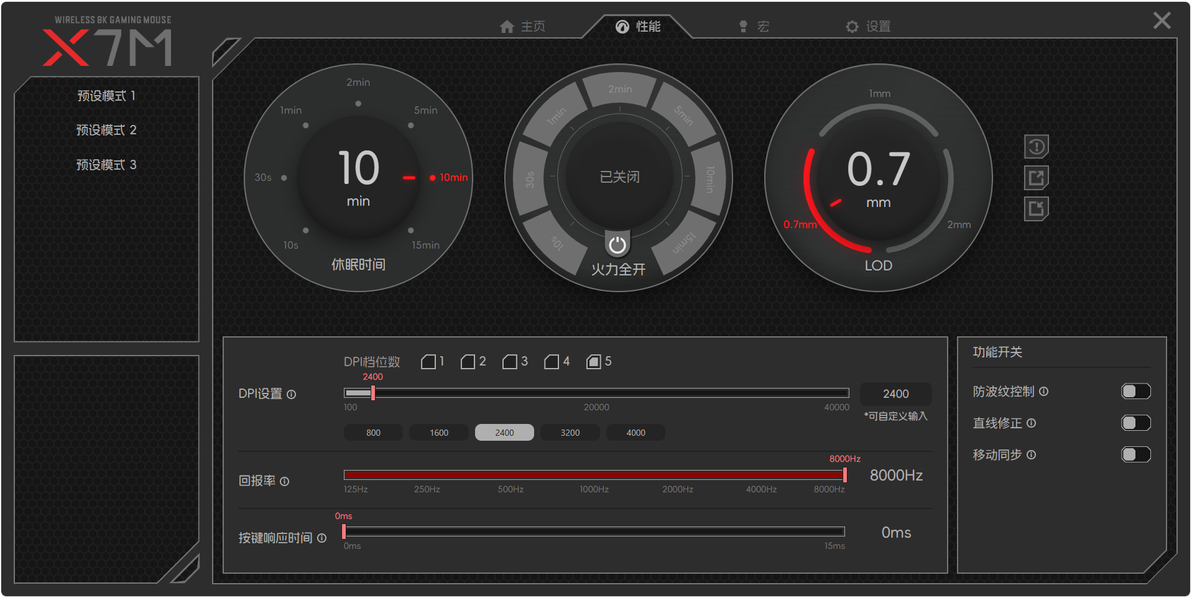Select the 10min segment on 火力全开 dial
Image resolution: width=1192 pixels, height=598 pixels.
(x=709, y=179)
